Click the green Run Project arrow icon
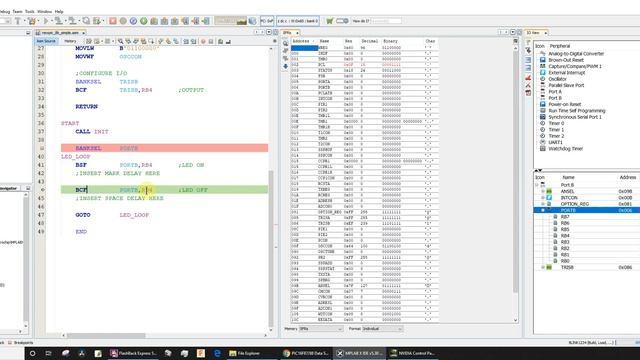The height and width of the screenshot is (360, 640). [46, 21]
